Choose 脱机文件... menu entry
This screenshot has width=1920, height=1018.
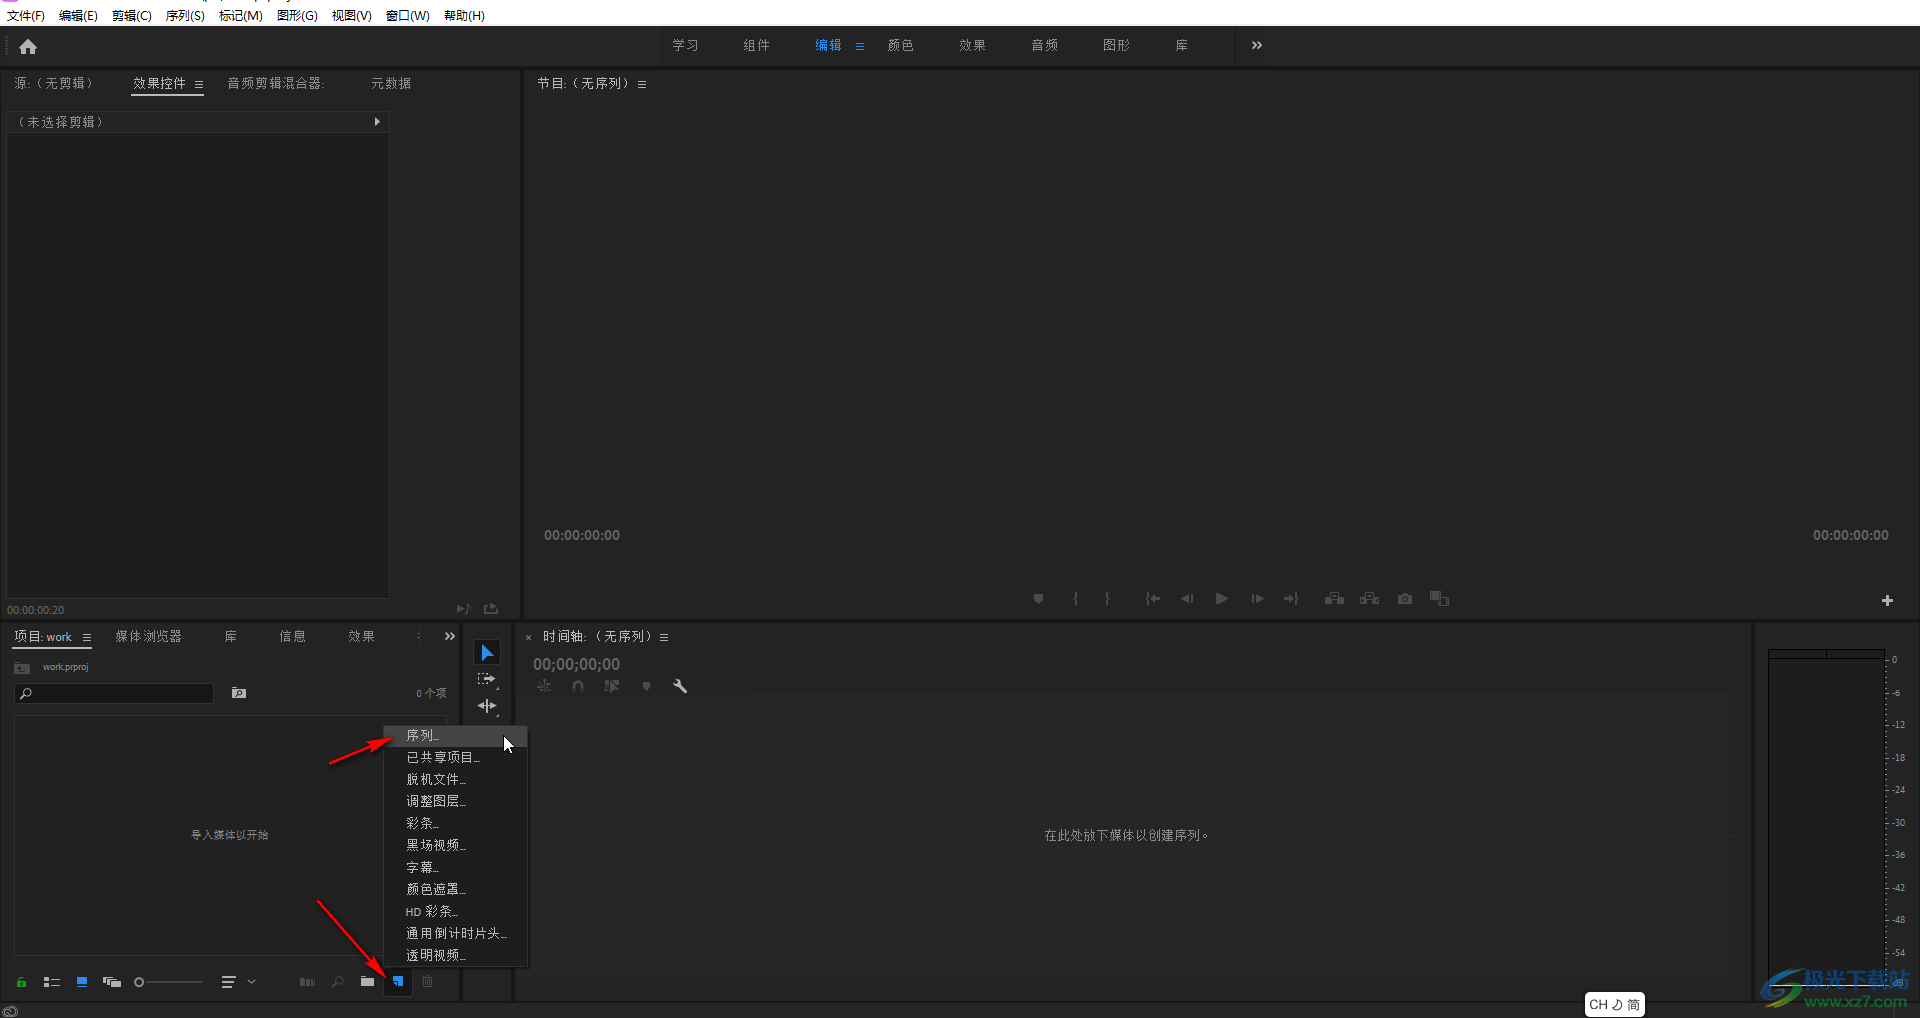tap(456, 779)
